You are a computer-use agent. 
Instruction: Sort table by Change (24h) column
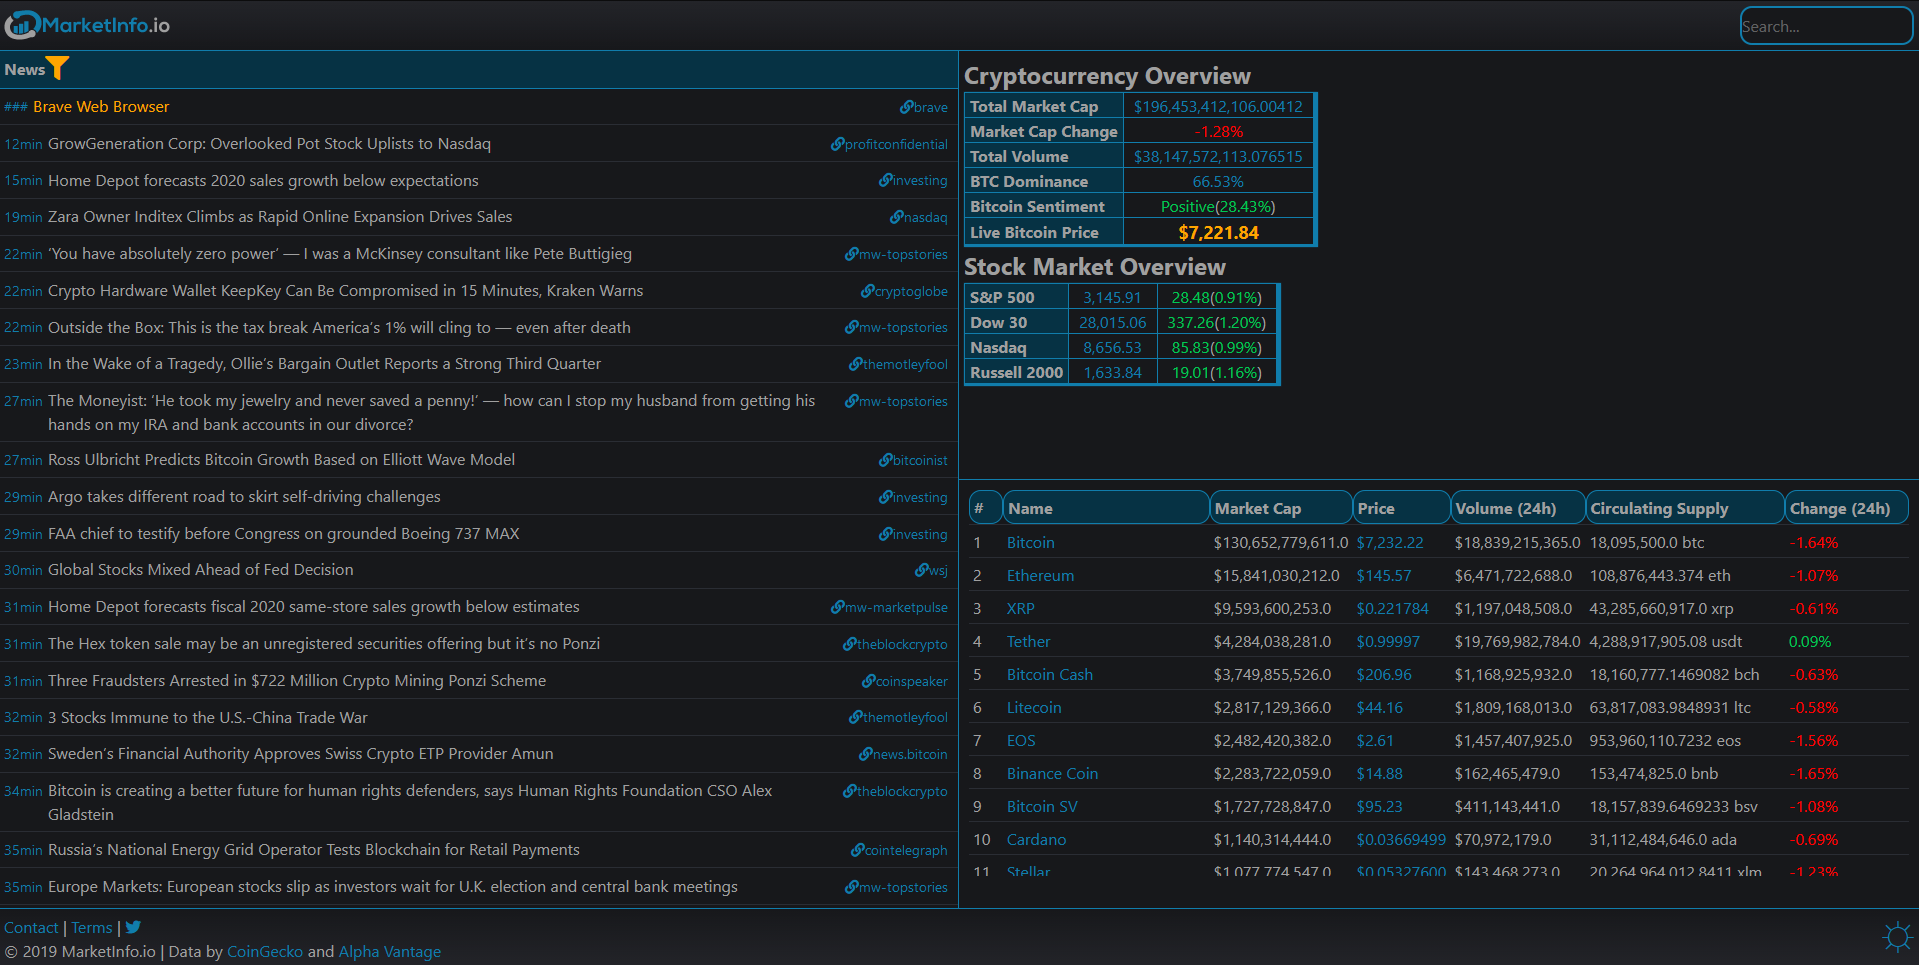1846,508
